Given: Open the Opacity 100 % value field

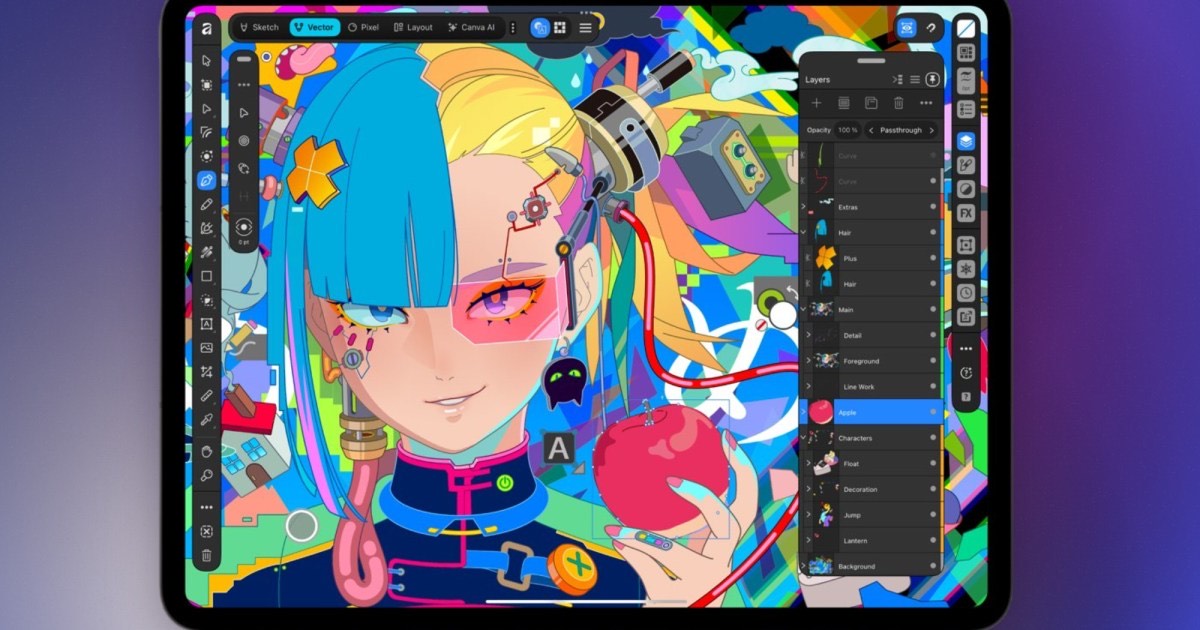Looking at the screenshot, I should click(x=848, y=130).
